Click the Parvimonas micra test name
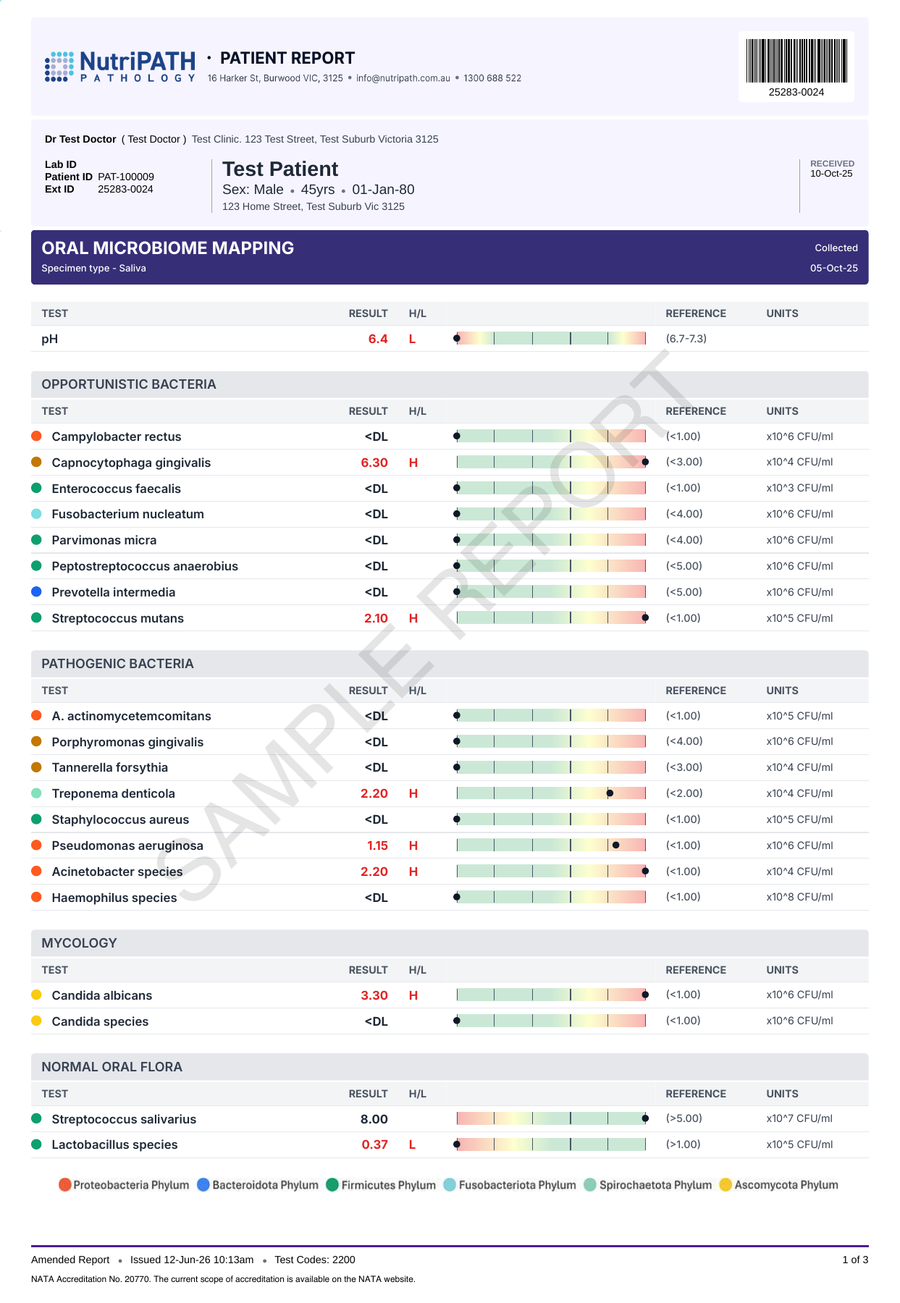The height and width of the screenshot is (1303, 900). point(104,540)
